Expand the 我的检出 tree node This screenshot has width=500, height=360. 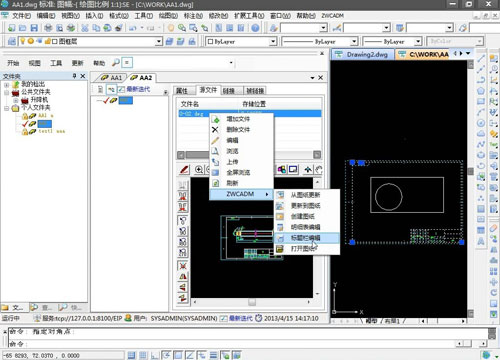click(7, 84)
